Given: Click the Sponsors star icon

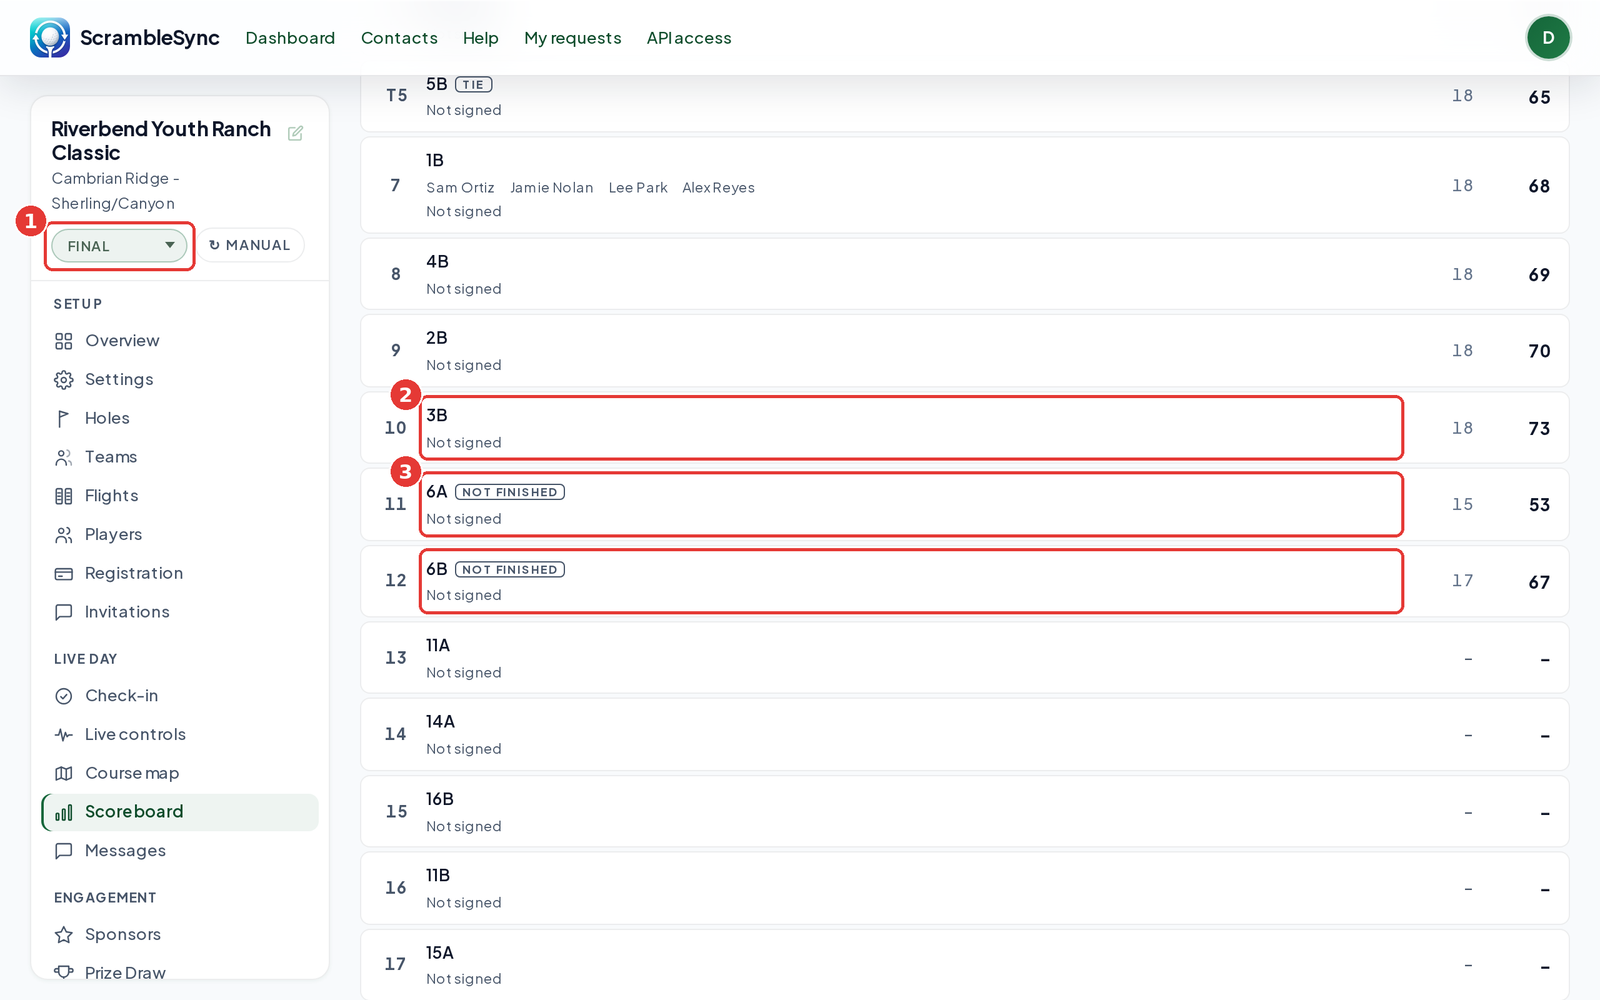Looking at the screenshot, I should click(x=64, y=935).
